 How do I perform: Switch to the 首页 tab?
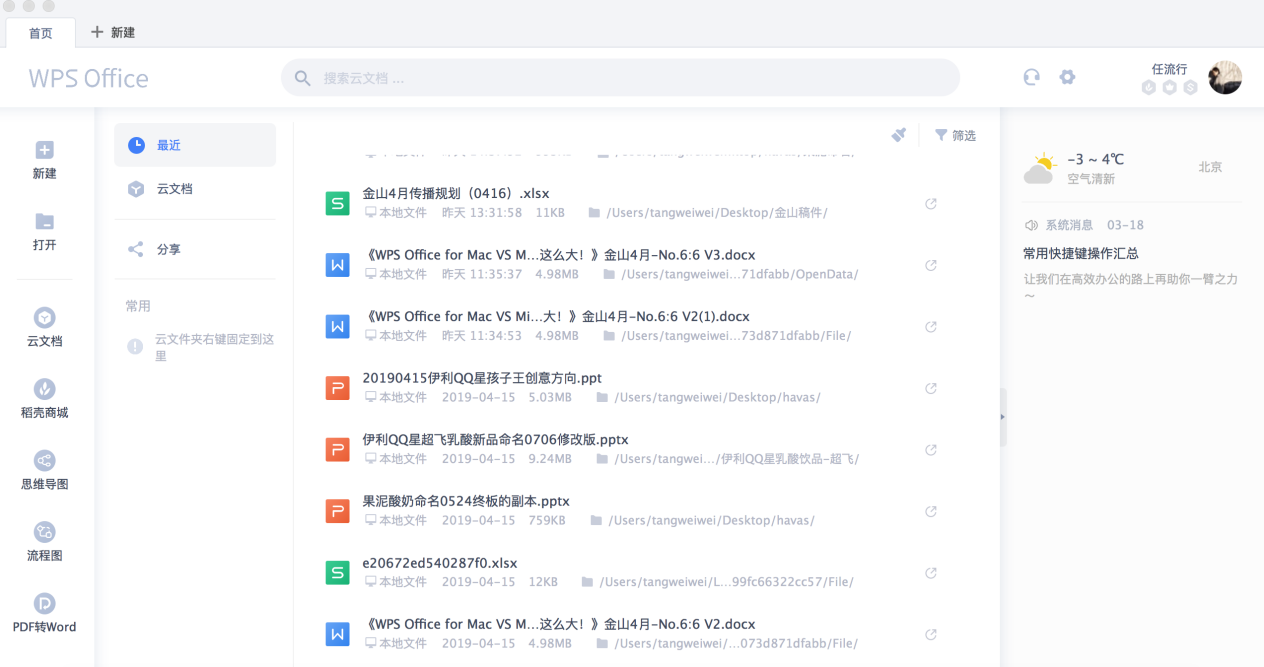point(41,33)
